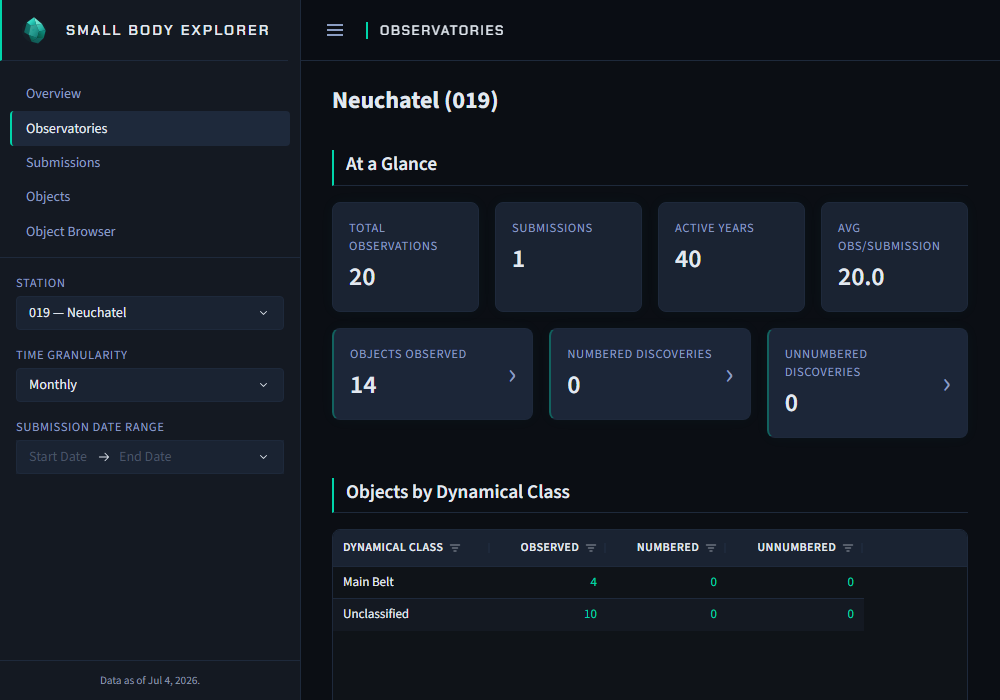The image size is (1000, 700).
Task: Open filter icon for Dynamical Class column
Action: pyautogui.click(x=455, y=548)
